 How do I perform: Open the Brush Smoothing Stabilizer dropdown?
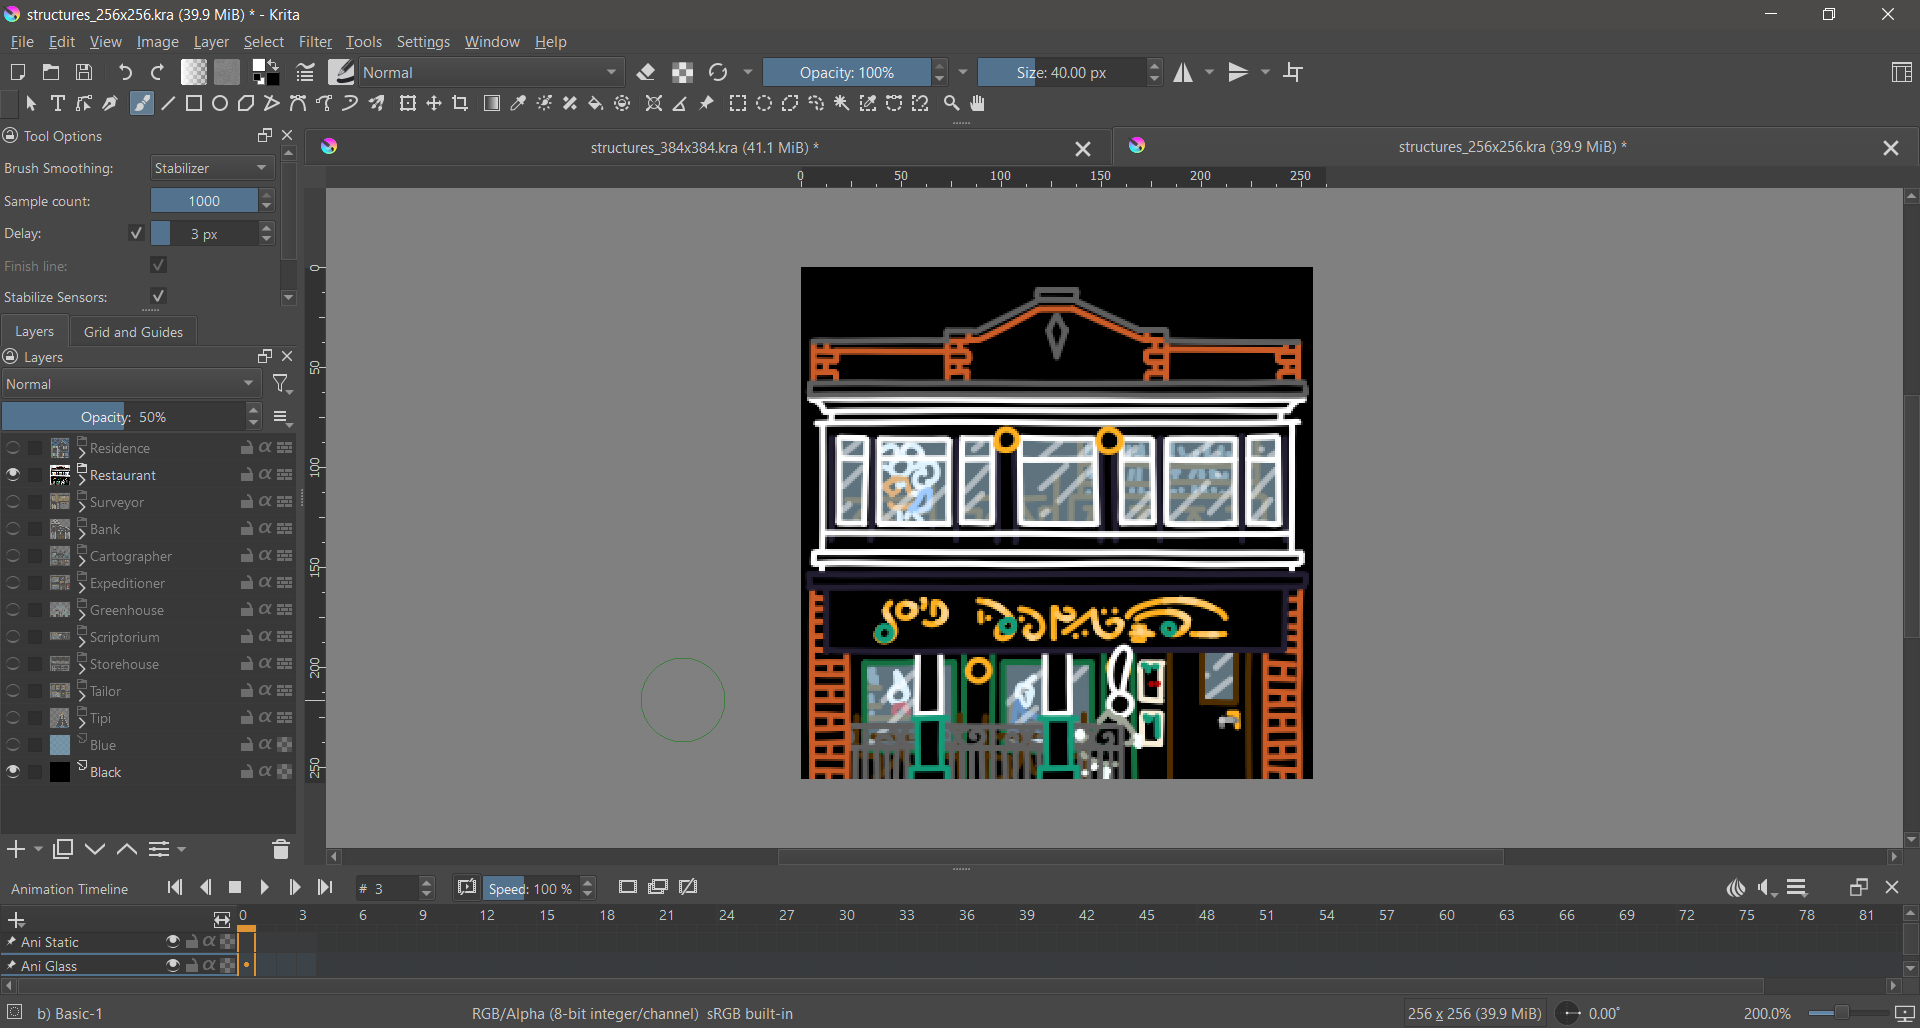[x=211, y=168]
